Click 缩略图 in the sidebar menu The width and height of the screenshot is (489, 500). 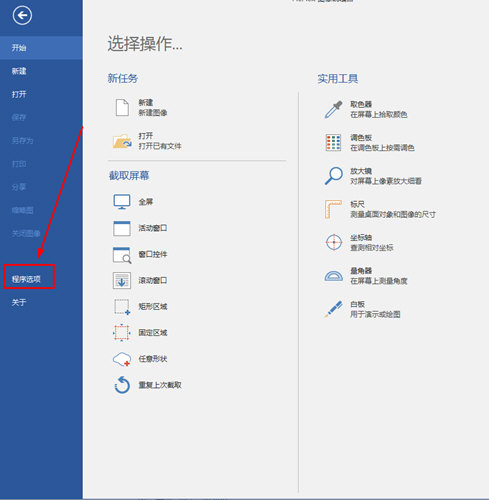(x=23, y=210)
